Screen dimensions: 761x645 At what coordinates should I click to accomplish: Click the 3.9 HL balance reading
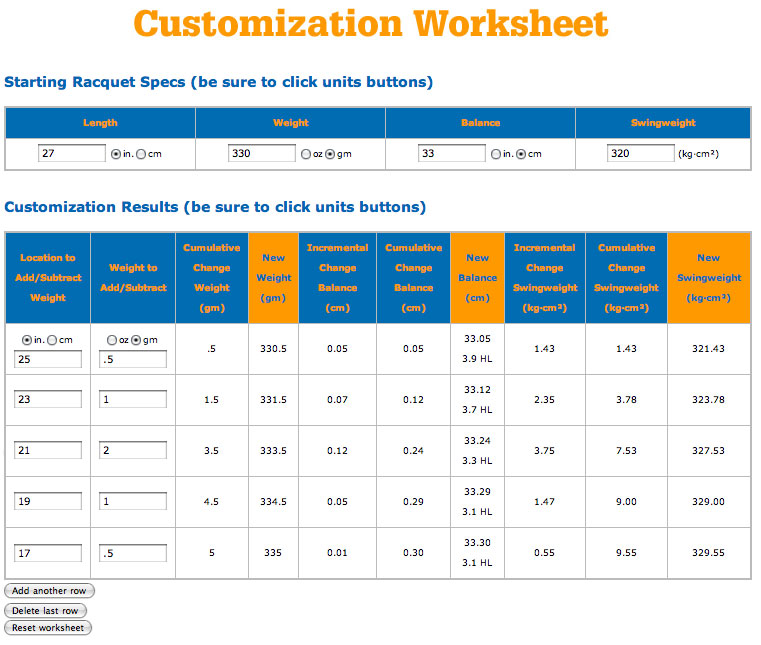pos(477,359)
